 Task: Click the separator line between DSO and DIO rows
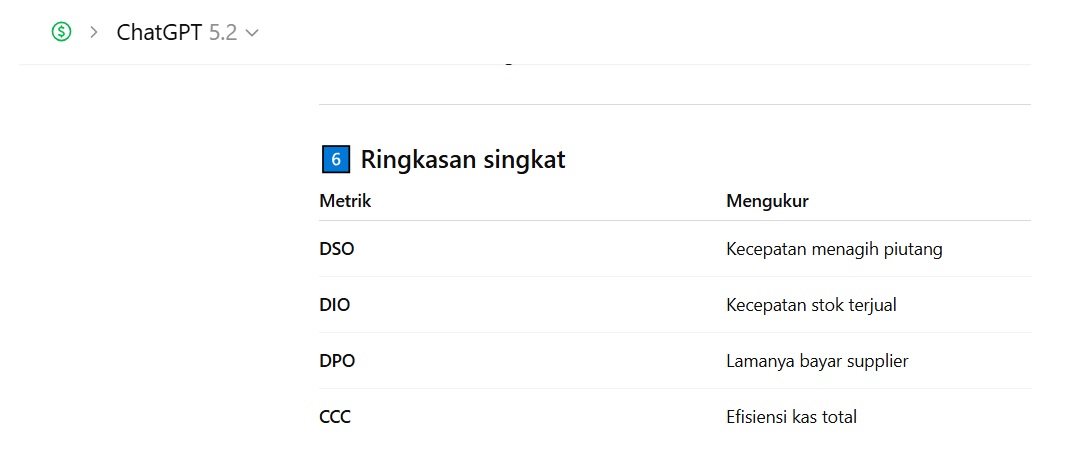click(674, 277)
